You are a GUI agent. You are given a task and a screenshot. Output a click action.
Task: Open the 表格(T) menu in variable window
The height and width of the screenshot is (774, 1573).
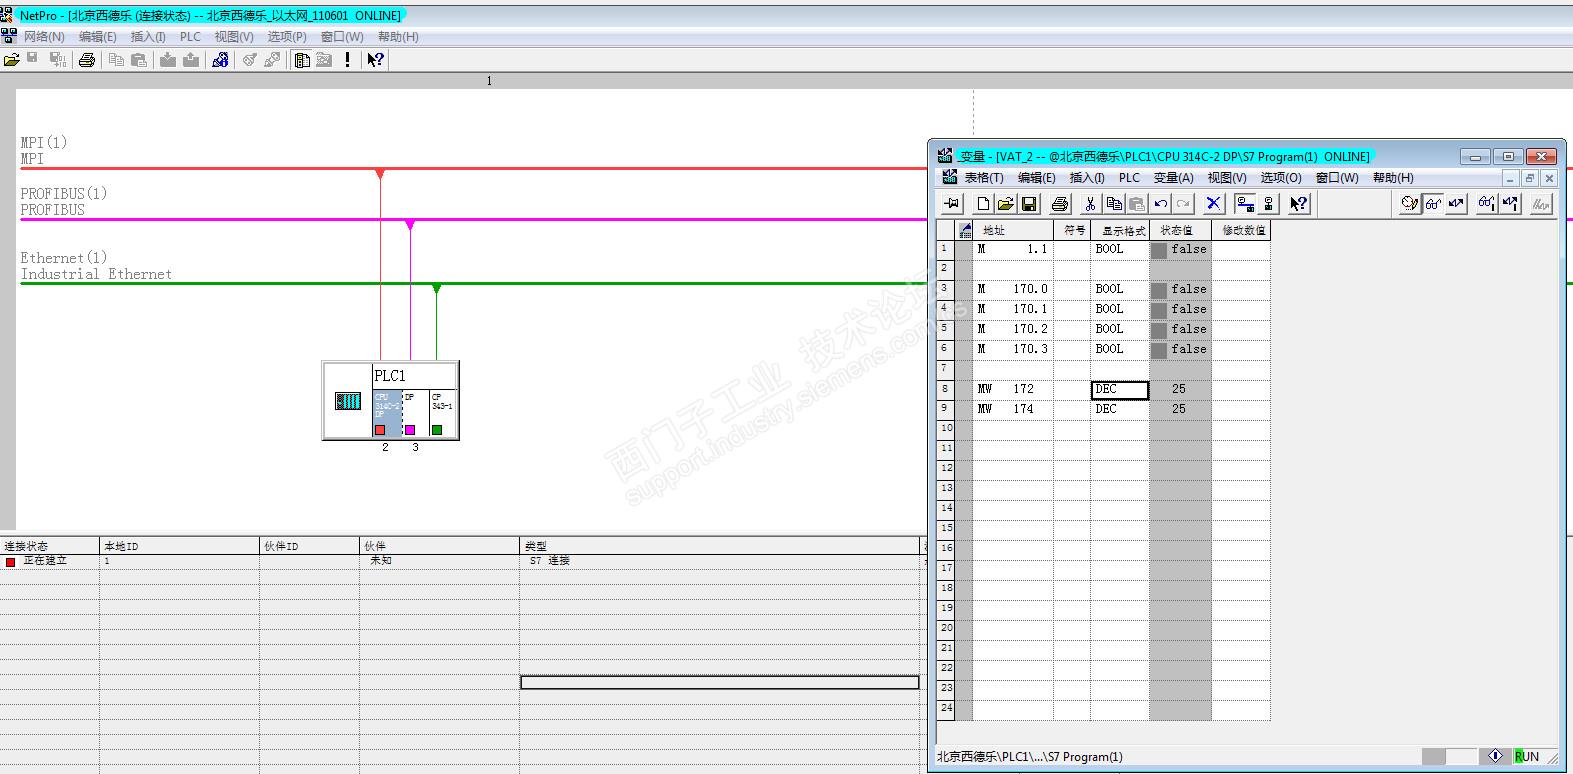click(x=984, y=178)
